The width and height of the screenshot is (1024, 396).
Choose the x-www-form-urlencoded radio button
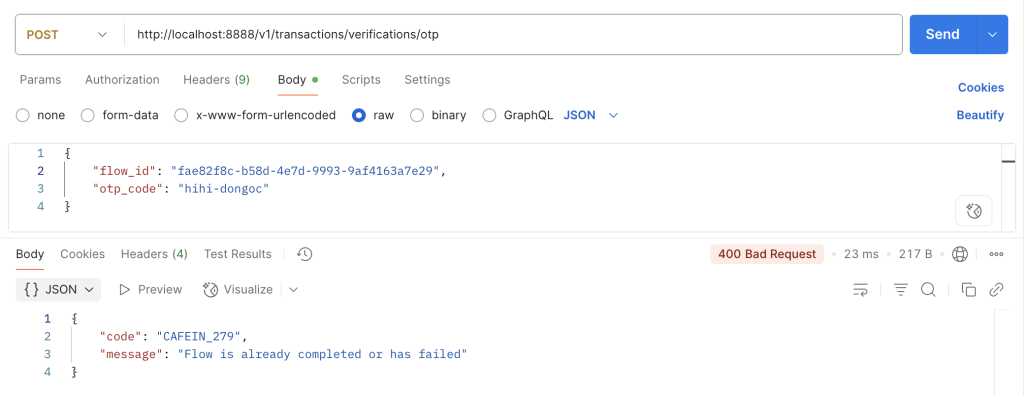[x=182, y=116]
